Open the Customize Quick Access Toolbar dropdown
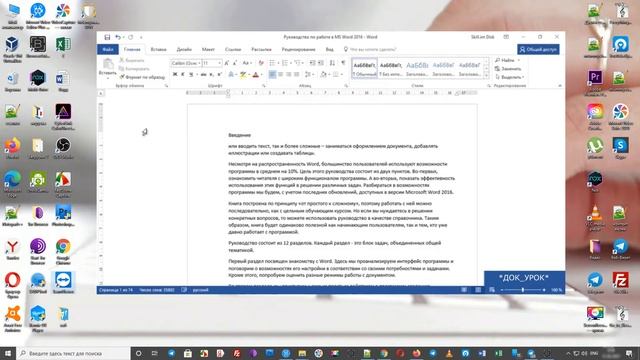 point(141,37)
